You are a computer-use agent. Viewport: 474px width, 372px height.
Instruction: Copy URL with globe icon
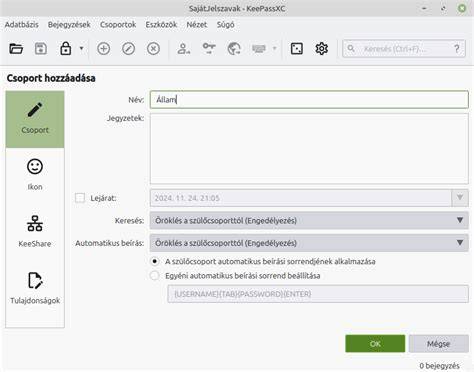[234, 49]
